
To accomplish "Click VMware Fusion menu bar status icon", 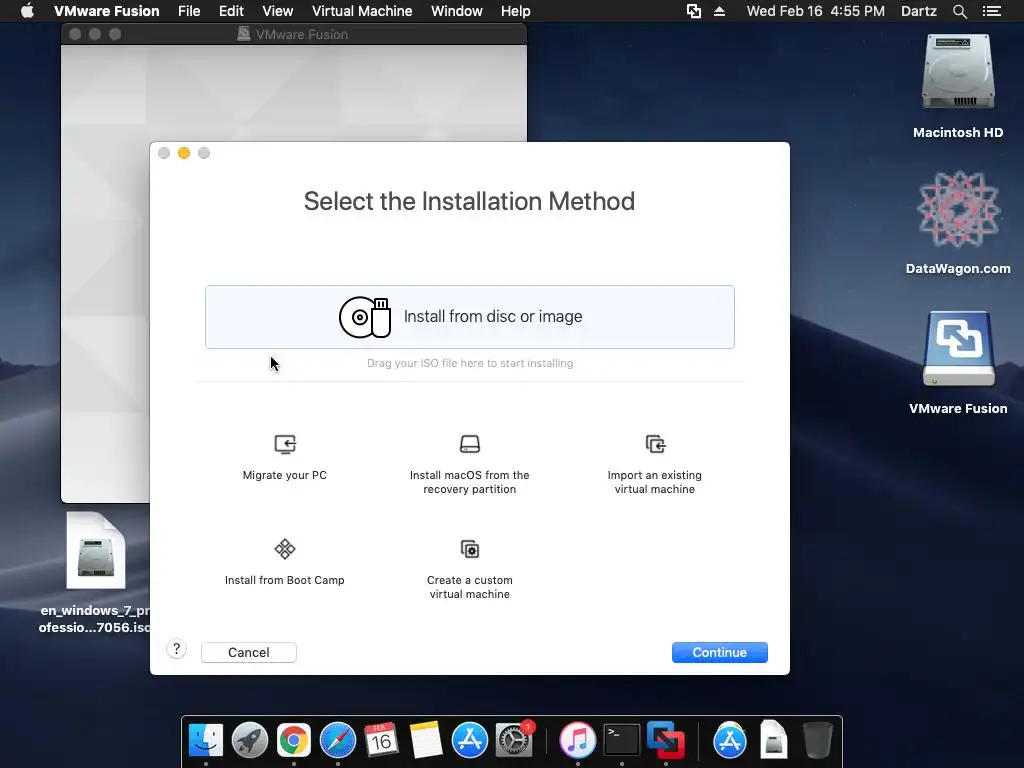I will 694,11.
